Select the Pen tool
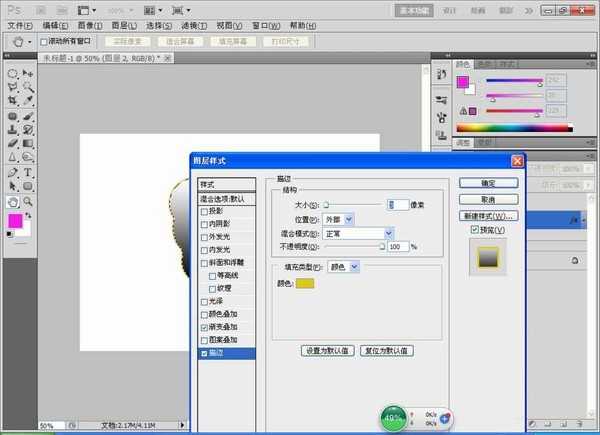 point(12,172)
